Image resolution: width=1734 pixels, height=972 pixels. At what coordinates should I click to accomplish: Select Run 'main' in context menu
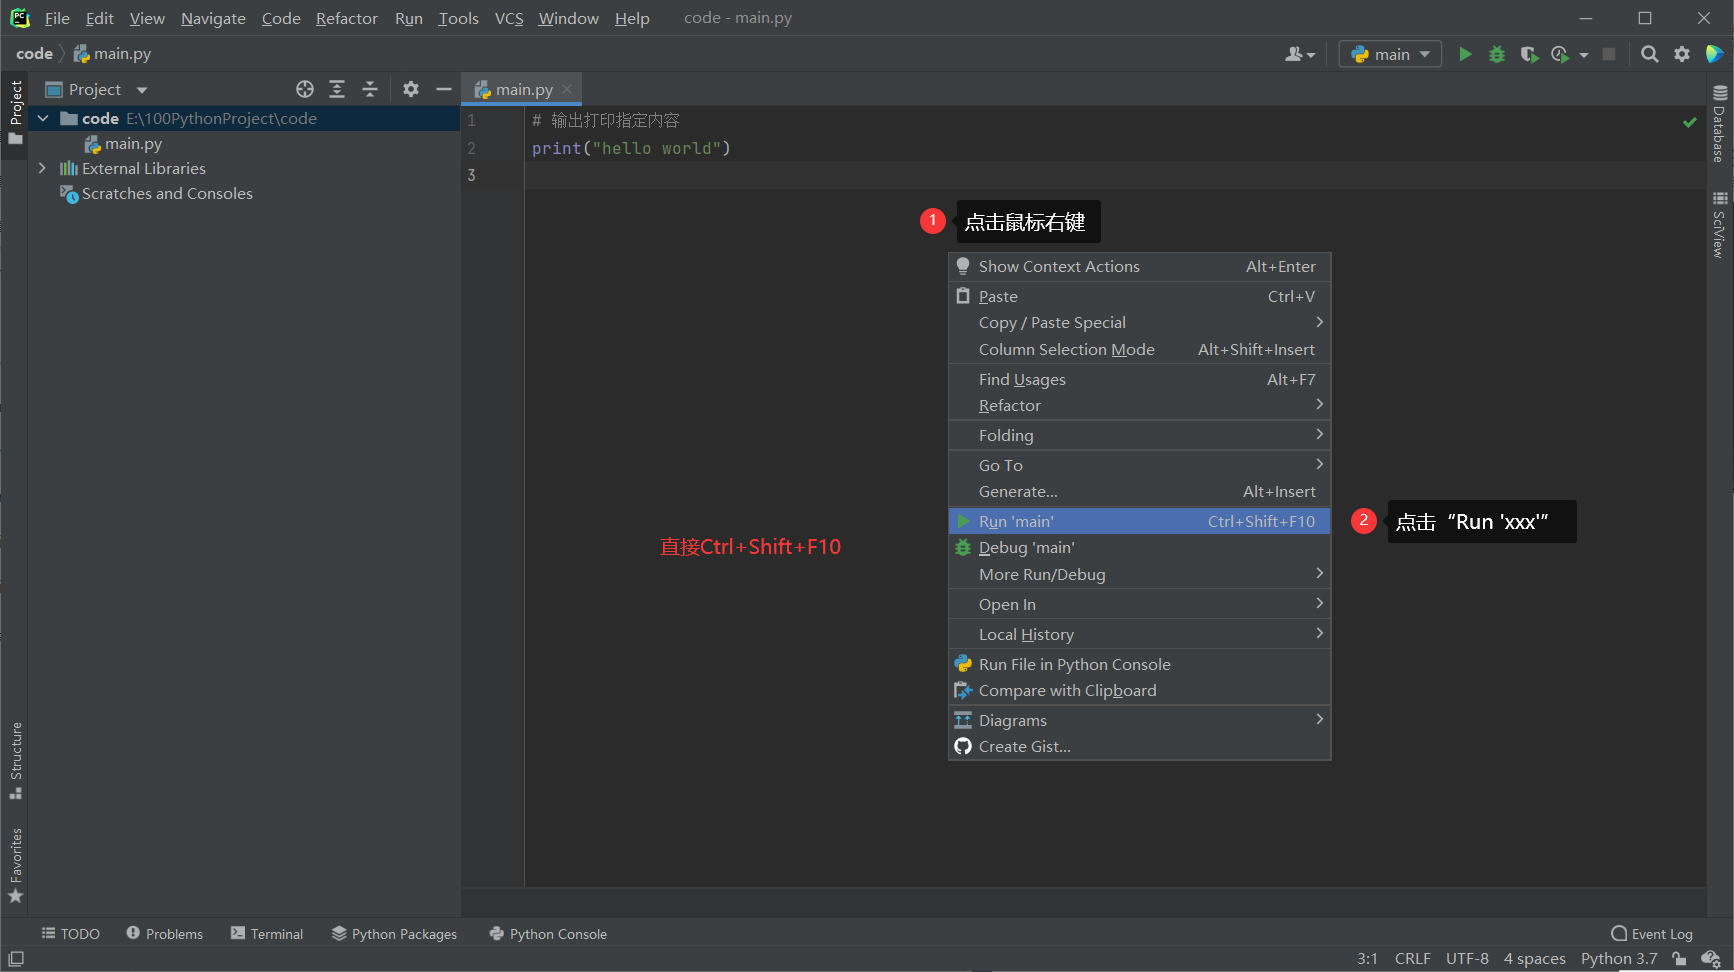pos(1139,521)
